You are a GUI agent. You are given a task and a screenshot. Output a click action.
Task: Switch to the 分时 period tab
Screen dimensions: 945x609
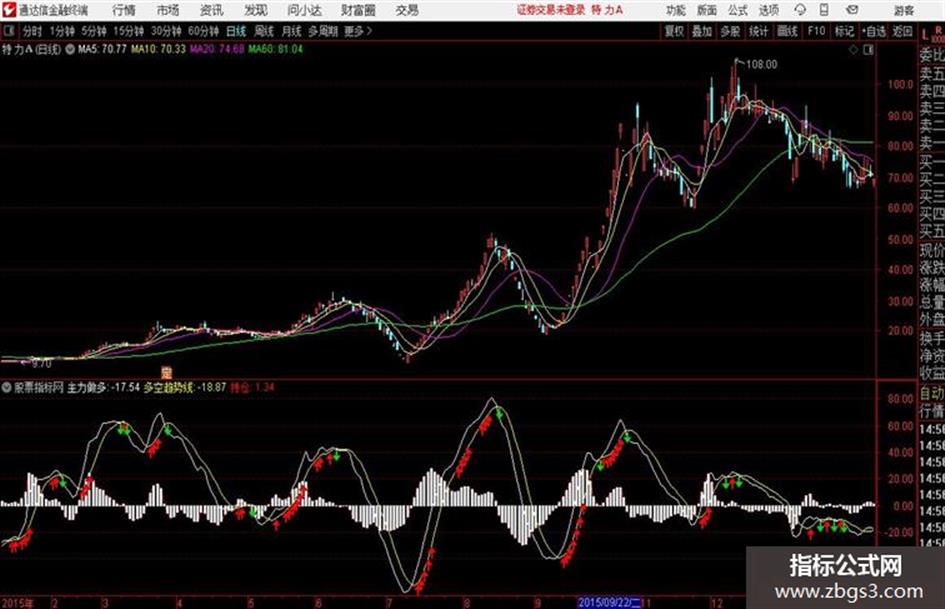click(32, 31)
